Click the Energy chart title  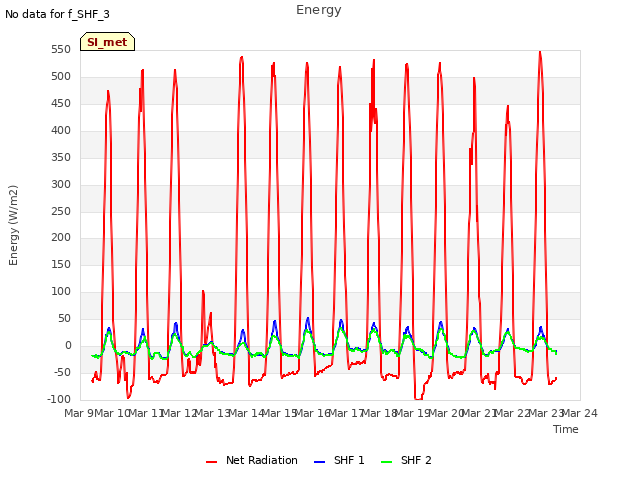tap(319, 10)
